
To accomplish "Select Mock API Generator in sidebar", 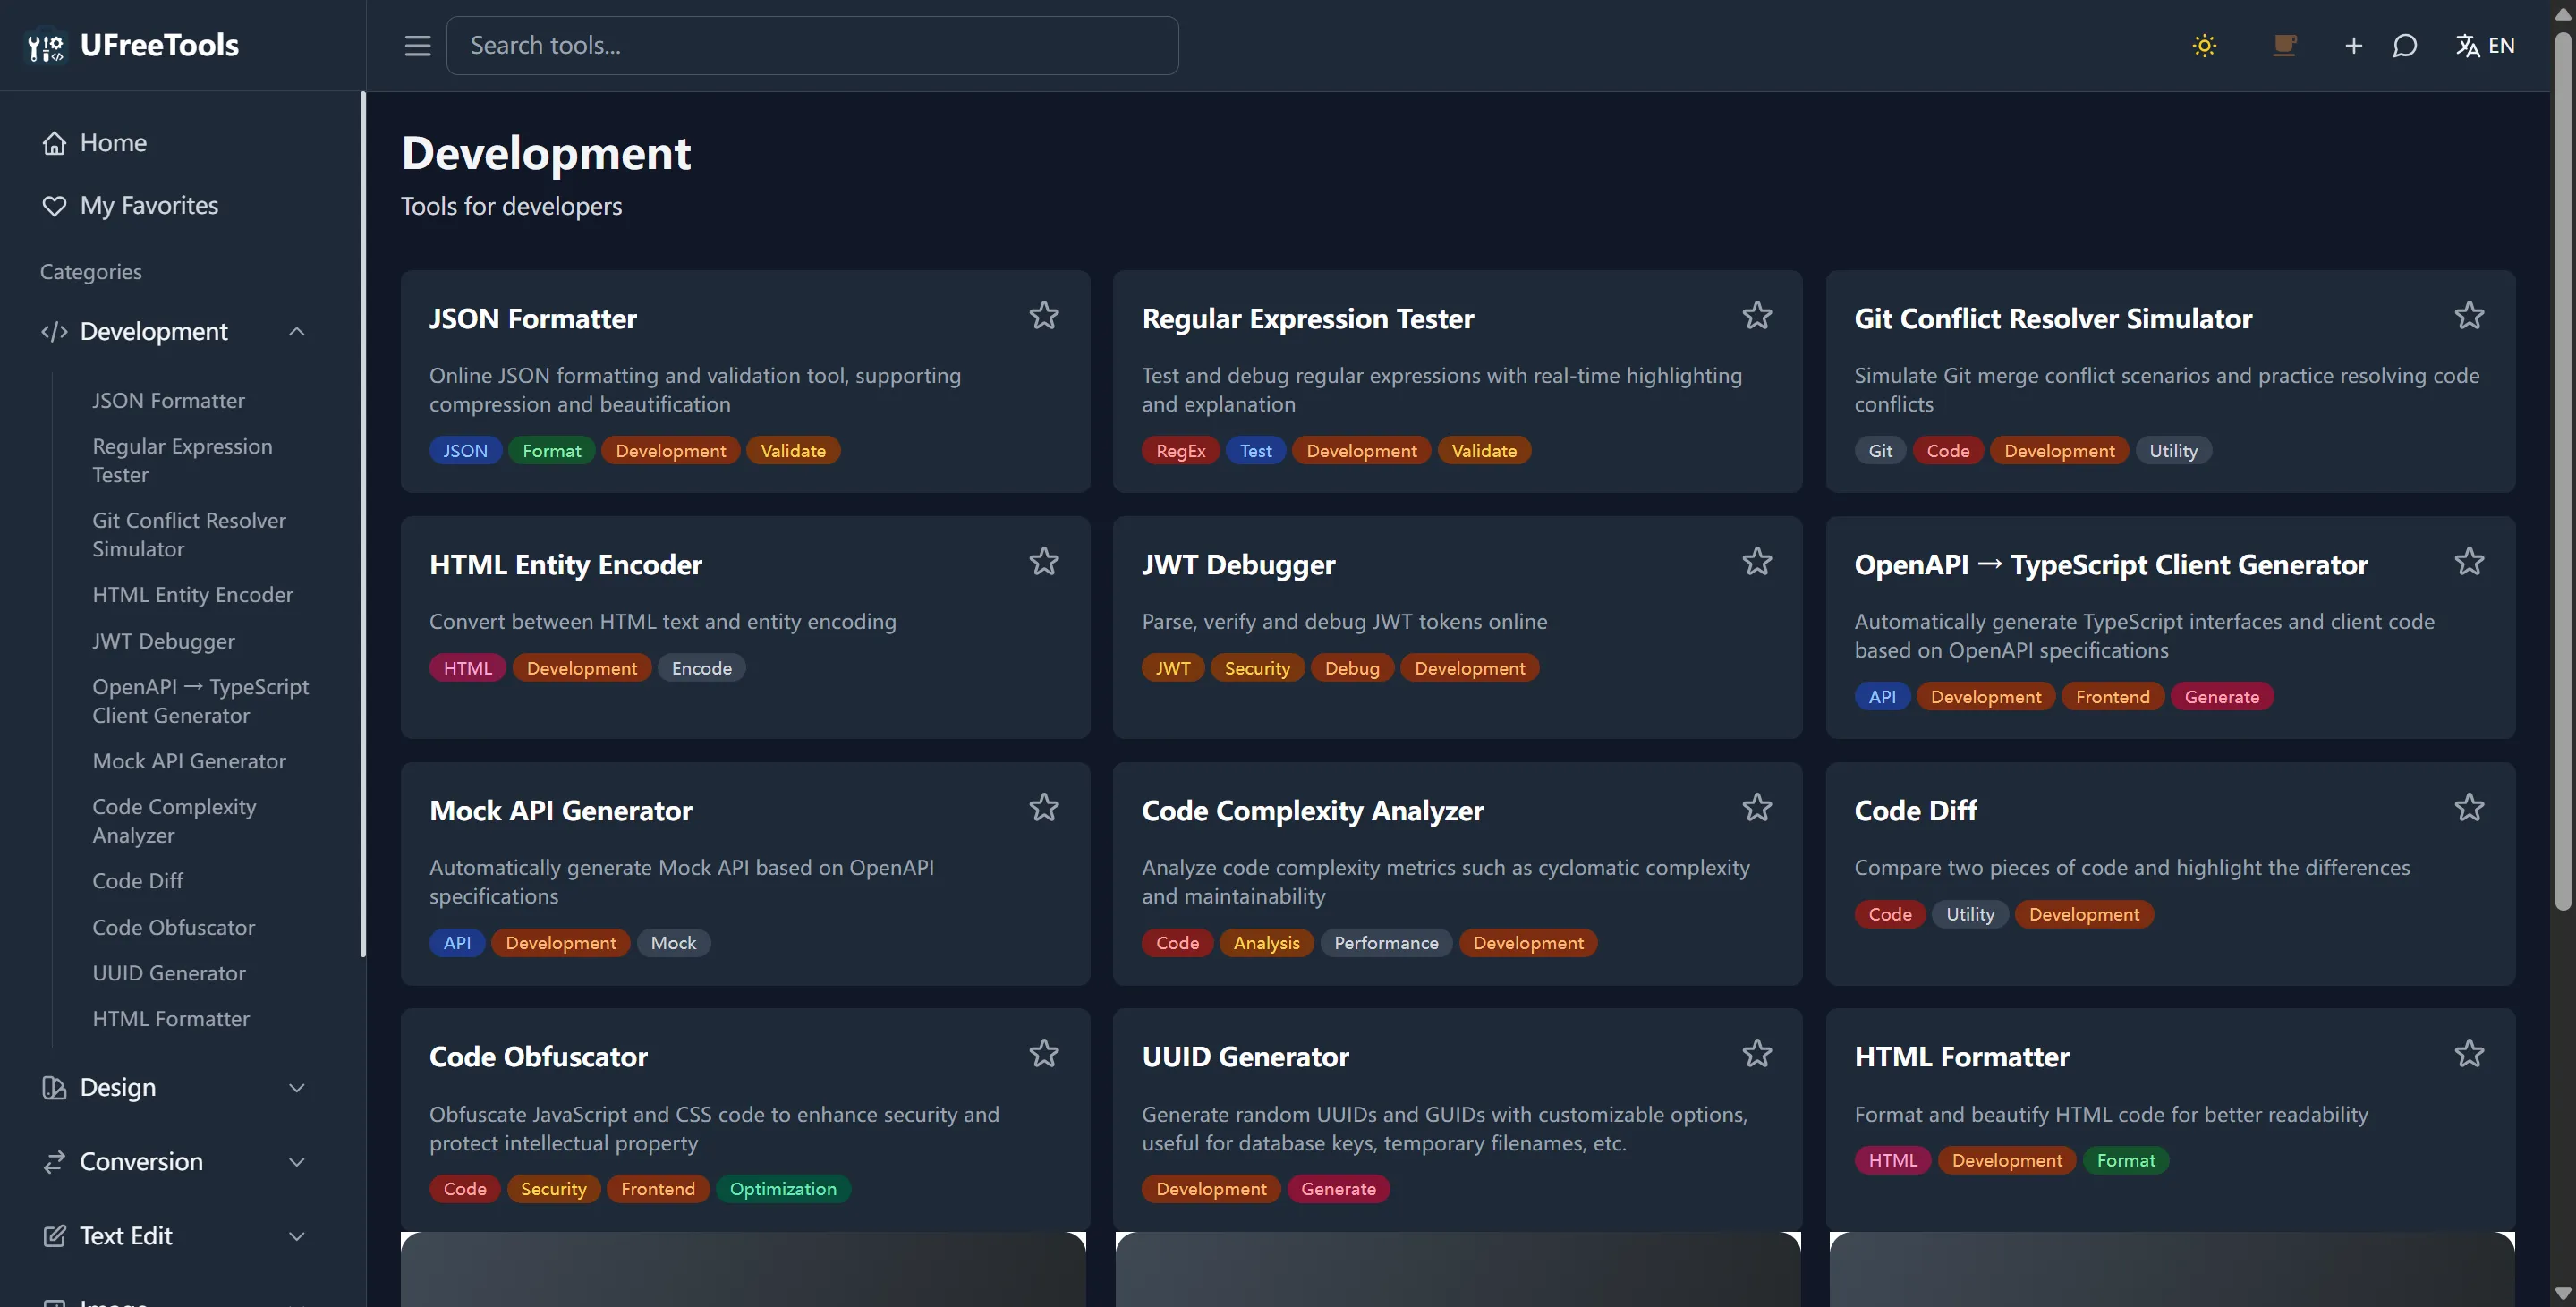I will 189,762.
